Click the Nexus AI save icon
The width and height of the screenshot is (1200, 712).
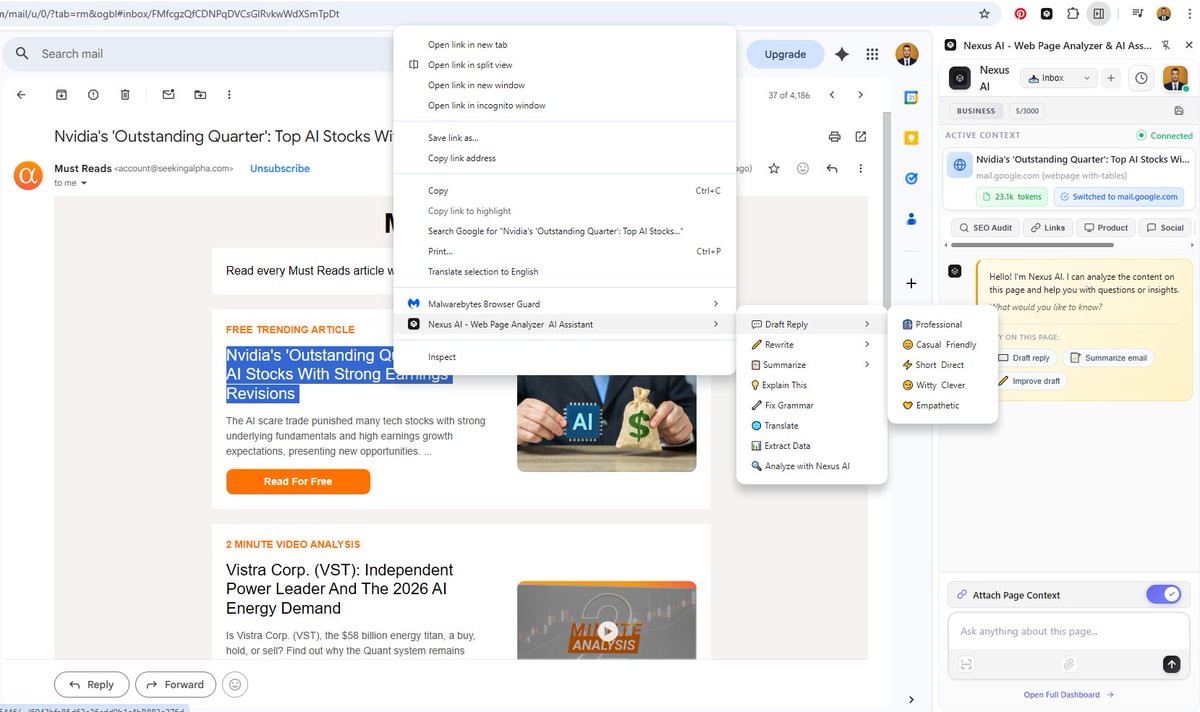[x=1179, y=111]
